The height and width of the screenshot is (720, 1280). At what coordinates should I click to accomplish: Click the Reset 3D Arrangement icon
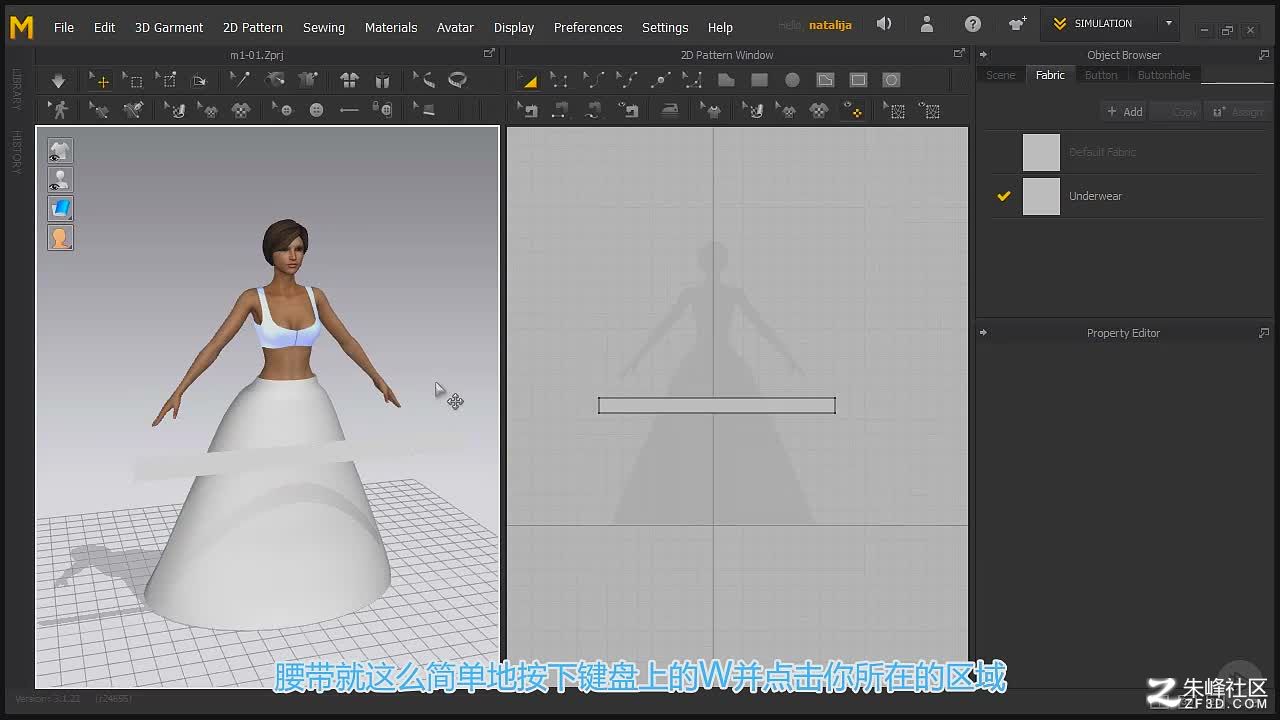[382, 81]
